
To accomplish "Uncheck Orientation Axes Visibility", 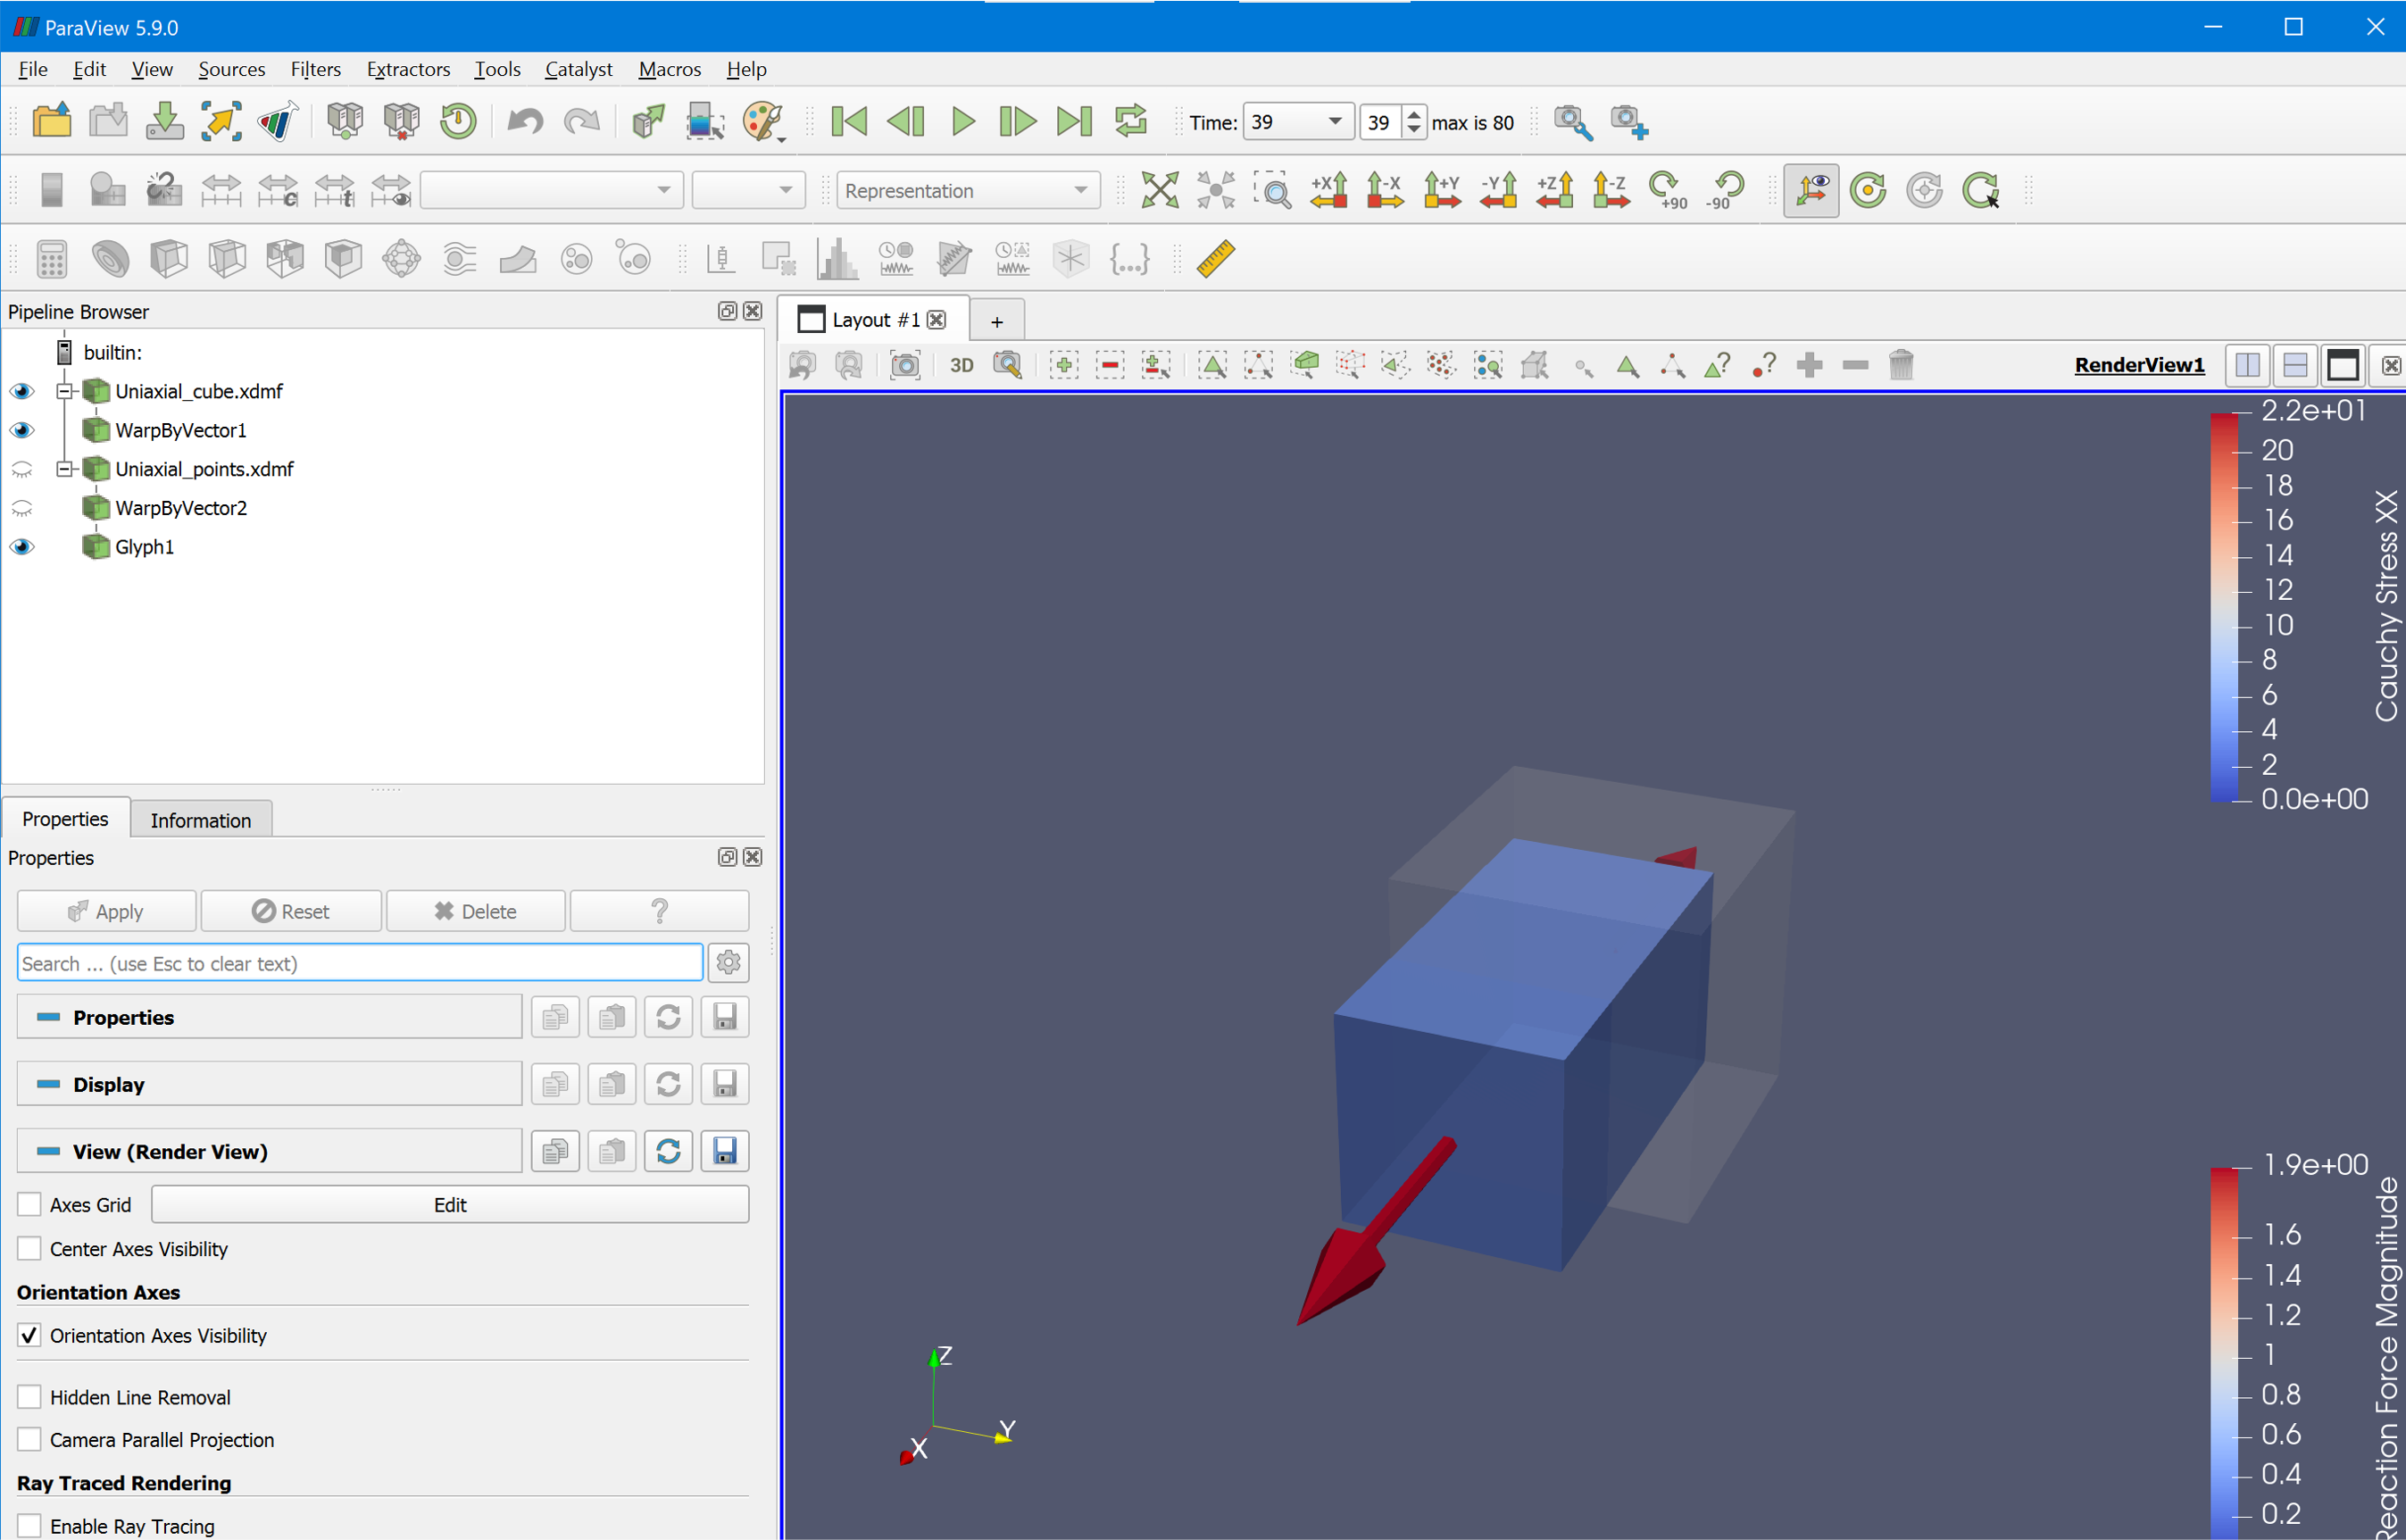I will (30, 1335).
